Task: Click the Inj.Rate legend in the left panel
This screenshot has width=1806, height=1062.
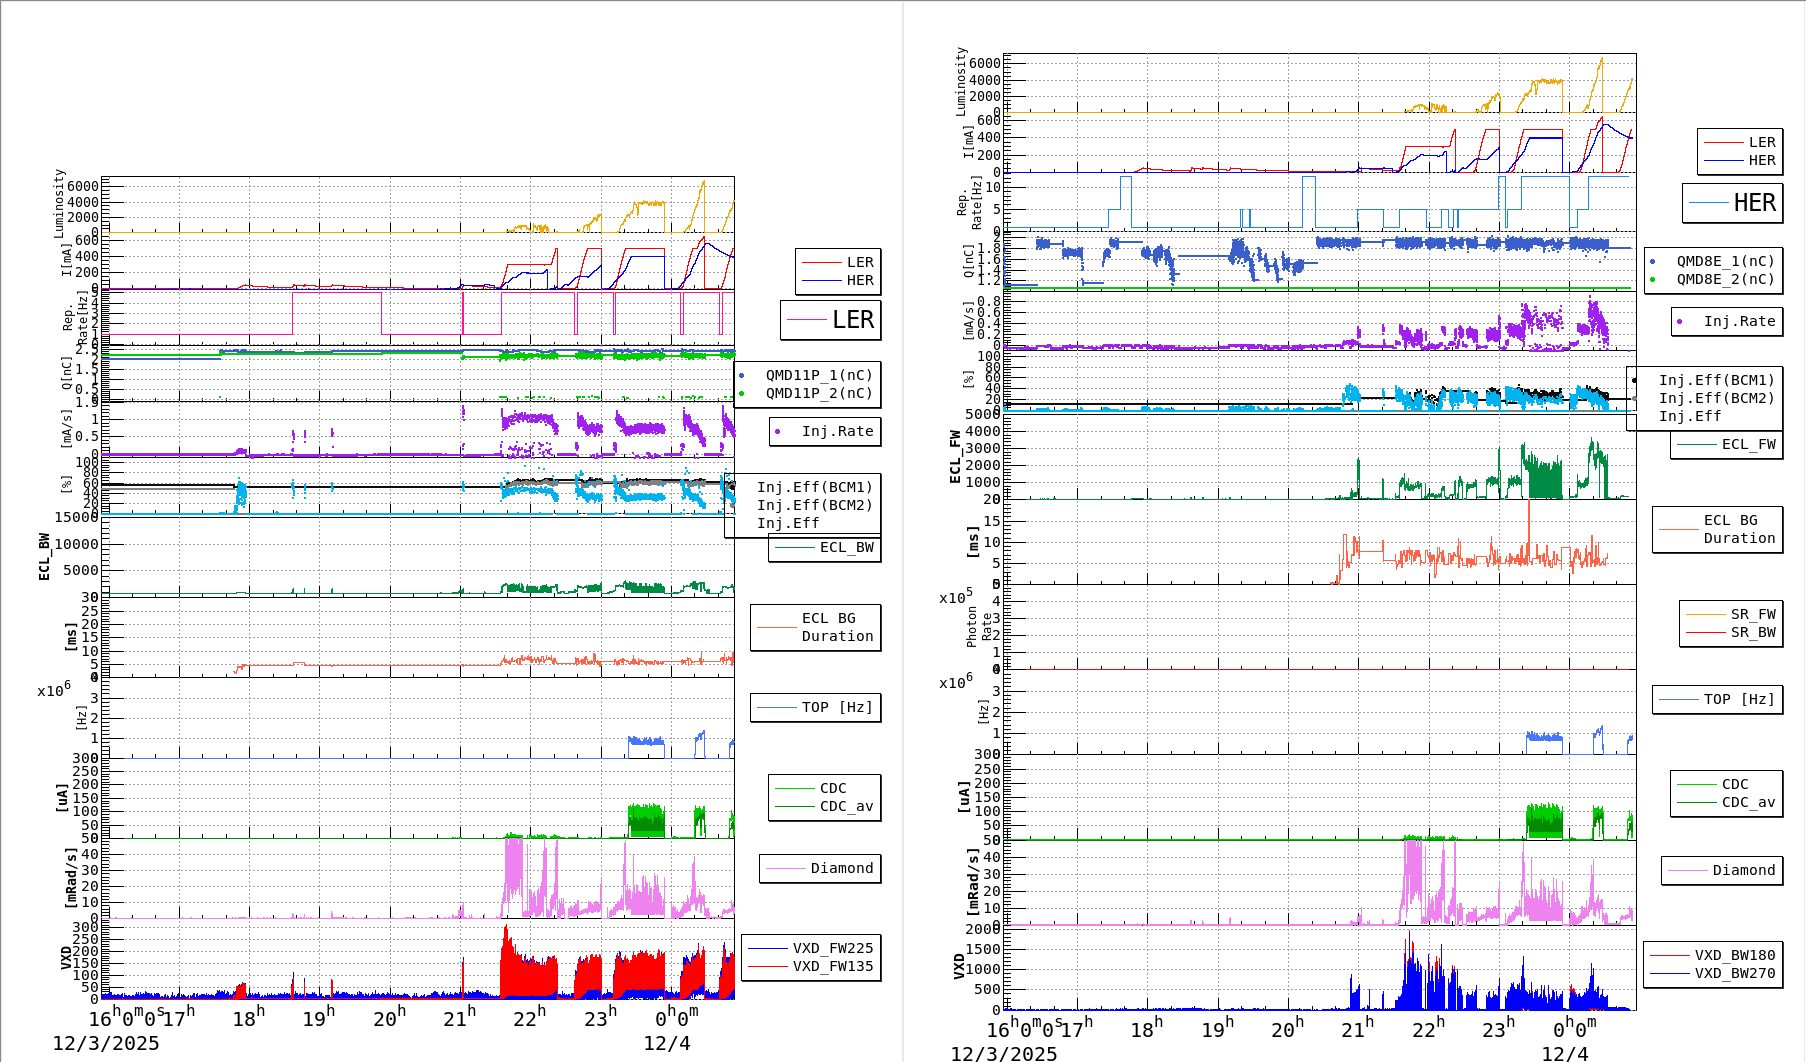Action: pos(825,431)
